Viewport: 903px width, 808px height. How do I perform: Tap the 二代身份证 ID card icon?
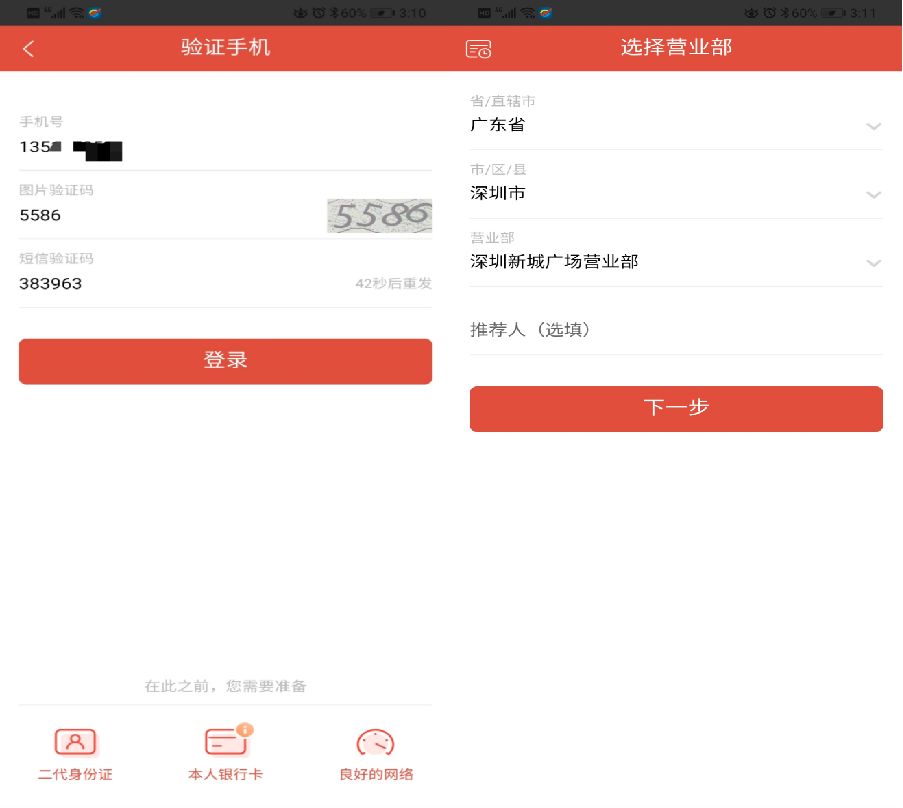(x=75, y=742)
